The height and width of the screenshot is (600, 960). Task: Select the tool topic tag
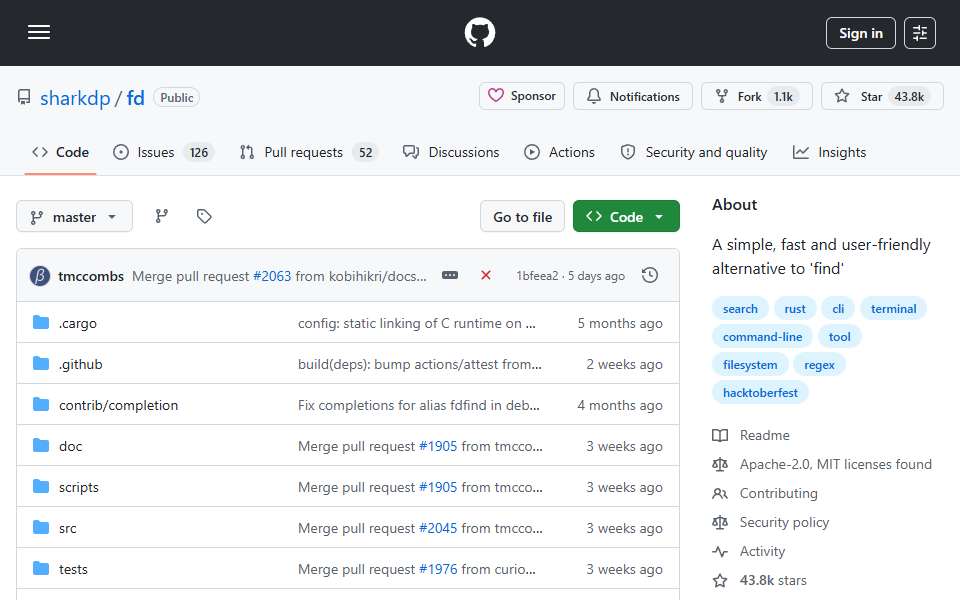[839, 337]
